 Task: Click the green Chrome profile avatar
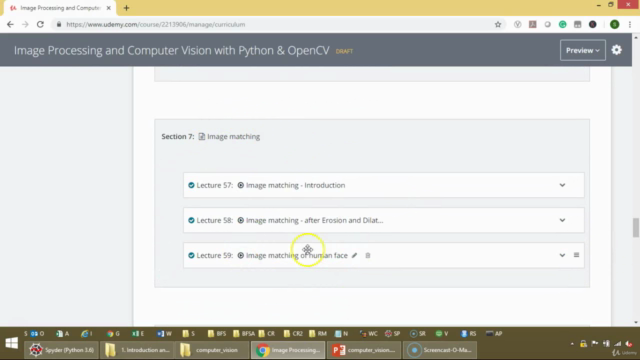tap(614, 24)
